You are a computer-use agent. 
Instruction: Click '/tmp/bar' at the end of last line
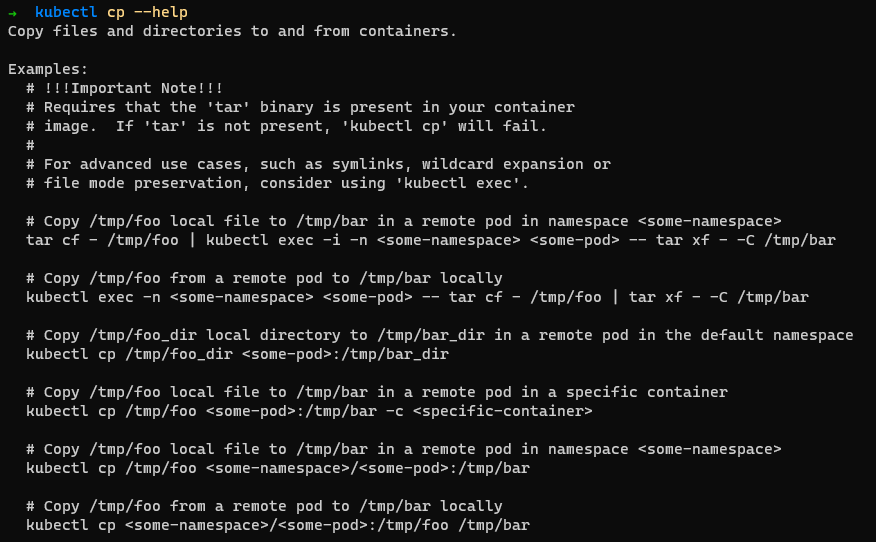tap(494, 525)
